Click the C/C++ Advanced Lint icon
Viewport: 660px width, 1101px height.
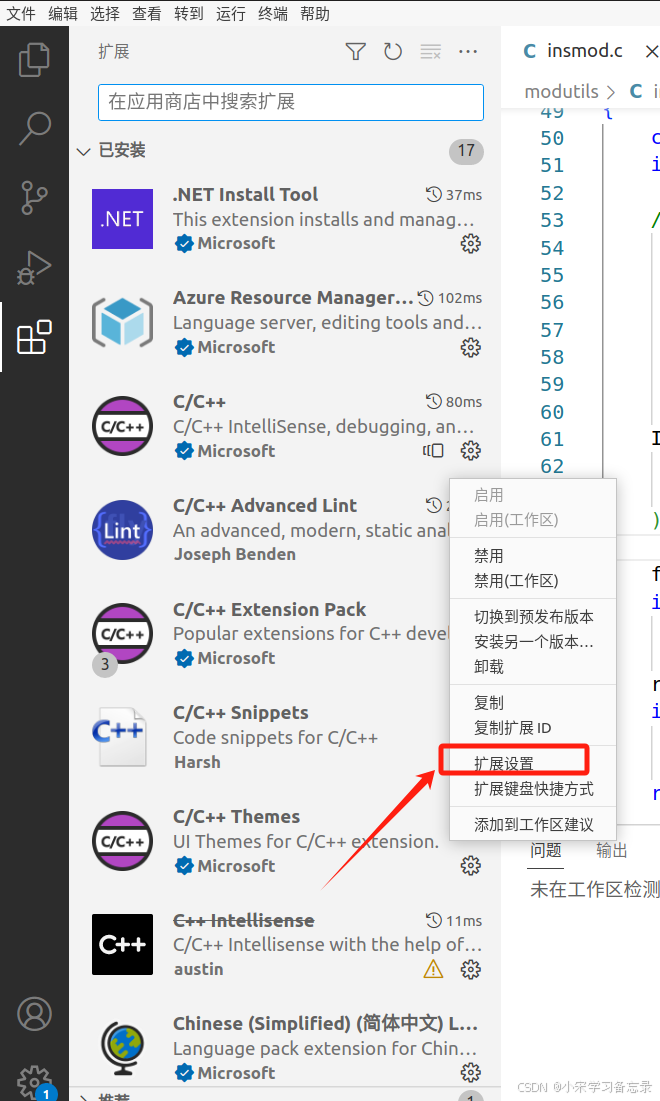tap(122, 530)
